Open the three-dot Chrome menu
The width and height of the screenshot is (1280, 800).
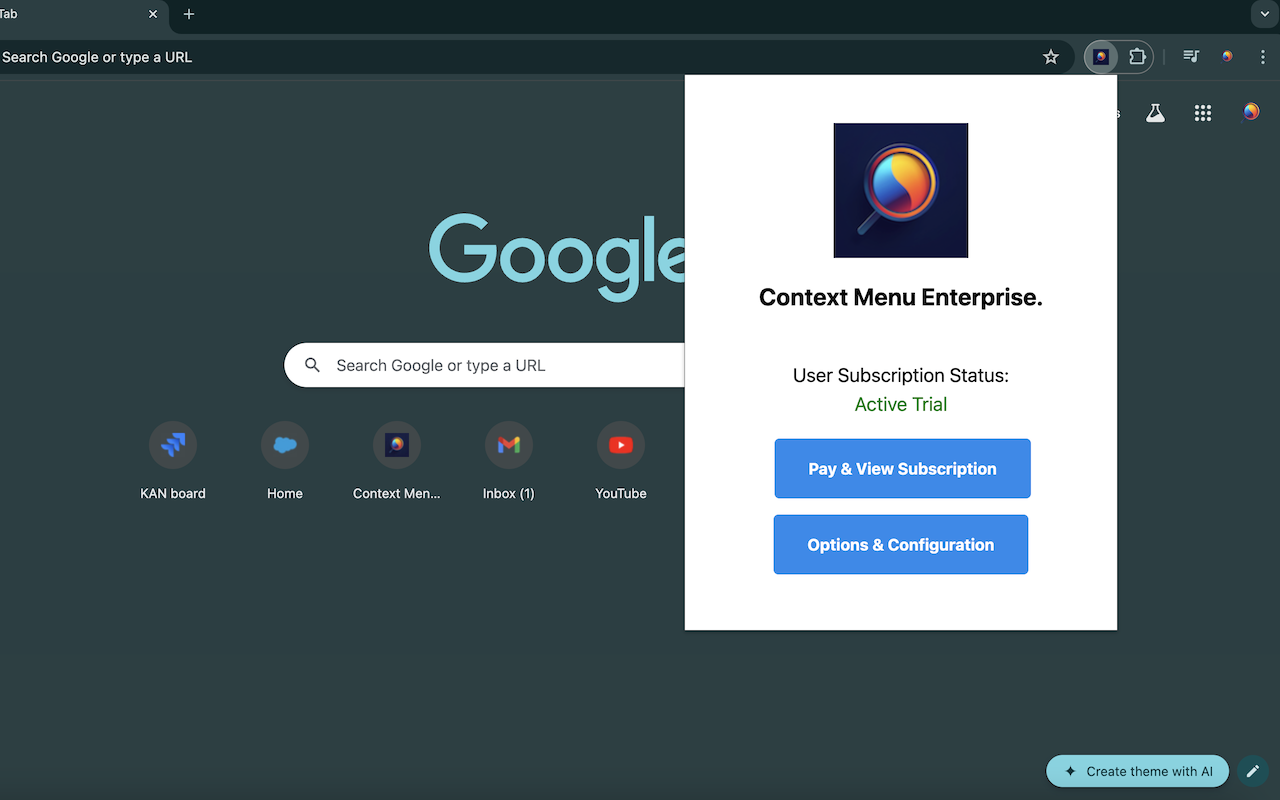pyautogui.click(x=1263, y=57)
